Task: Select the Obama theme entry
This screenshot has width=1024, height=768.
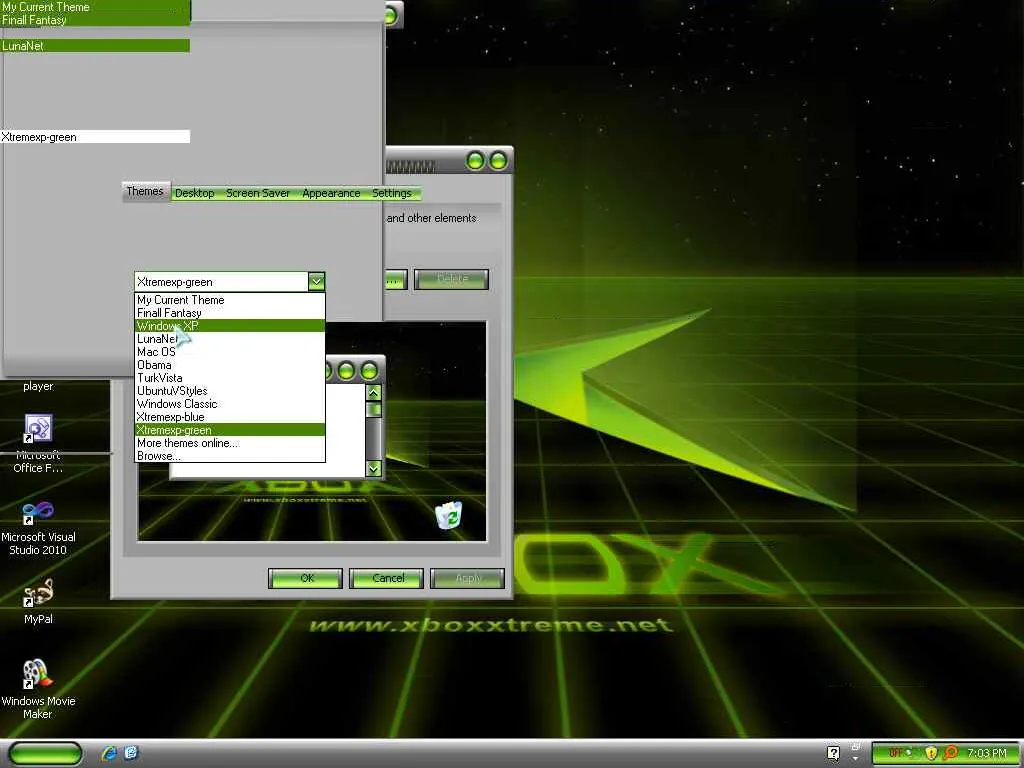Action: click(x=230, y=365)
